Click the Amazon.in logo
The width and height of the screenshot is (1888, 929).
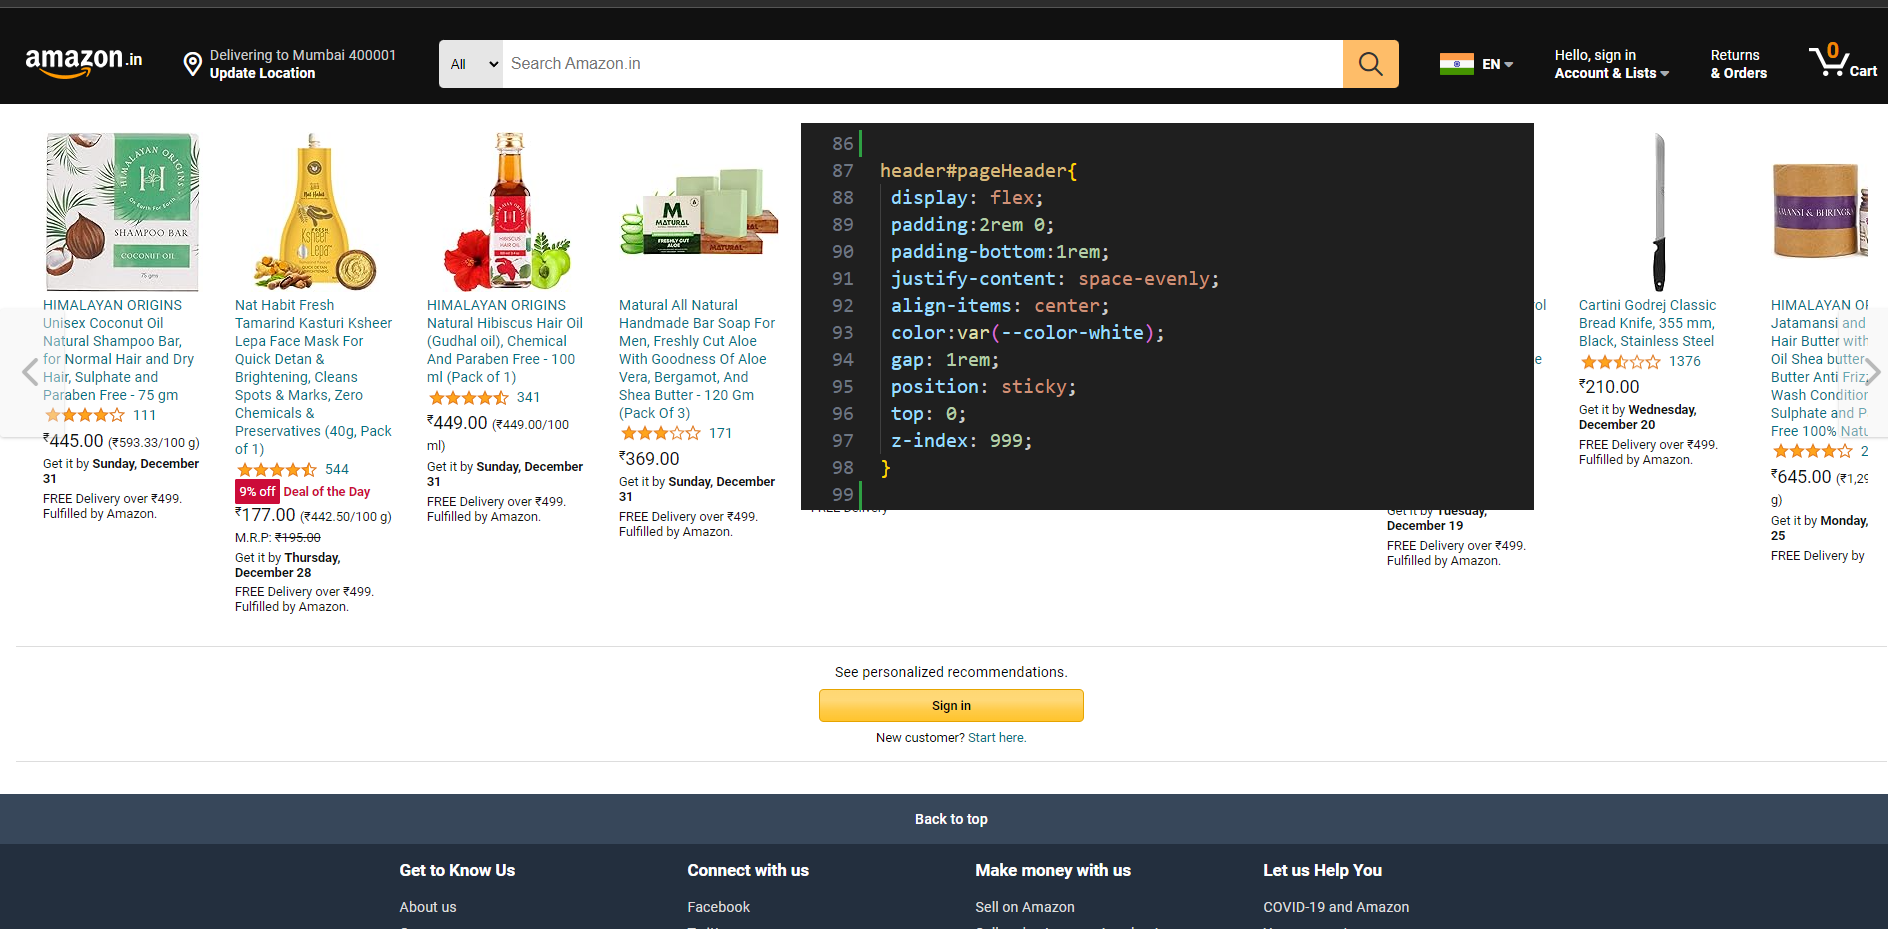pyautogui.click(x=84, y=63)
